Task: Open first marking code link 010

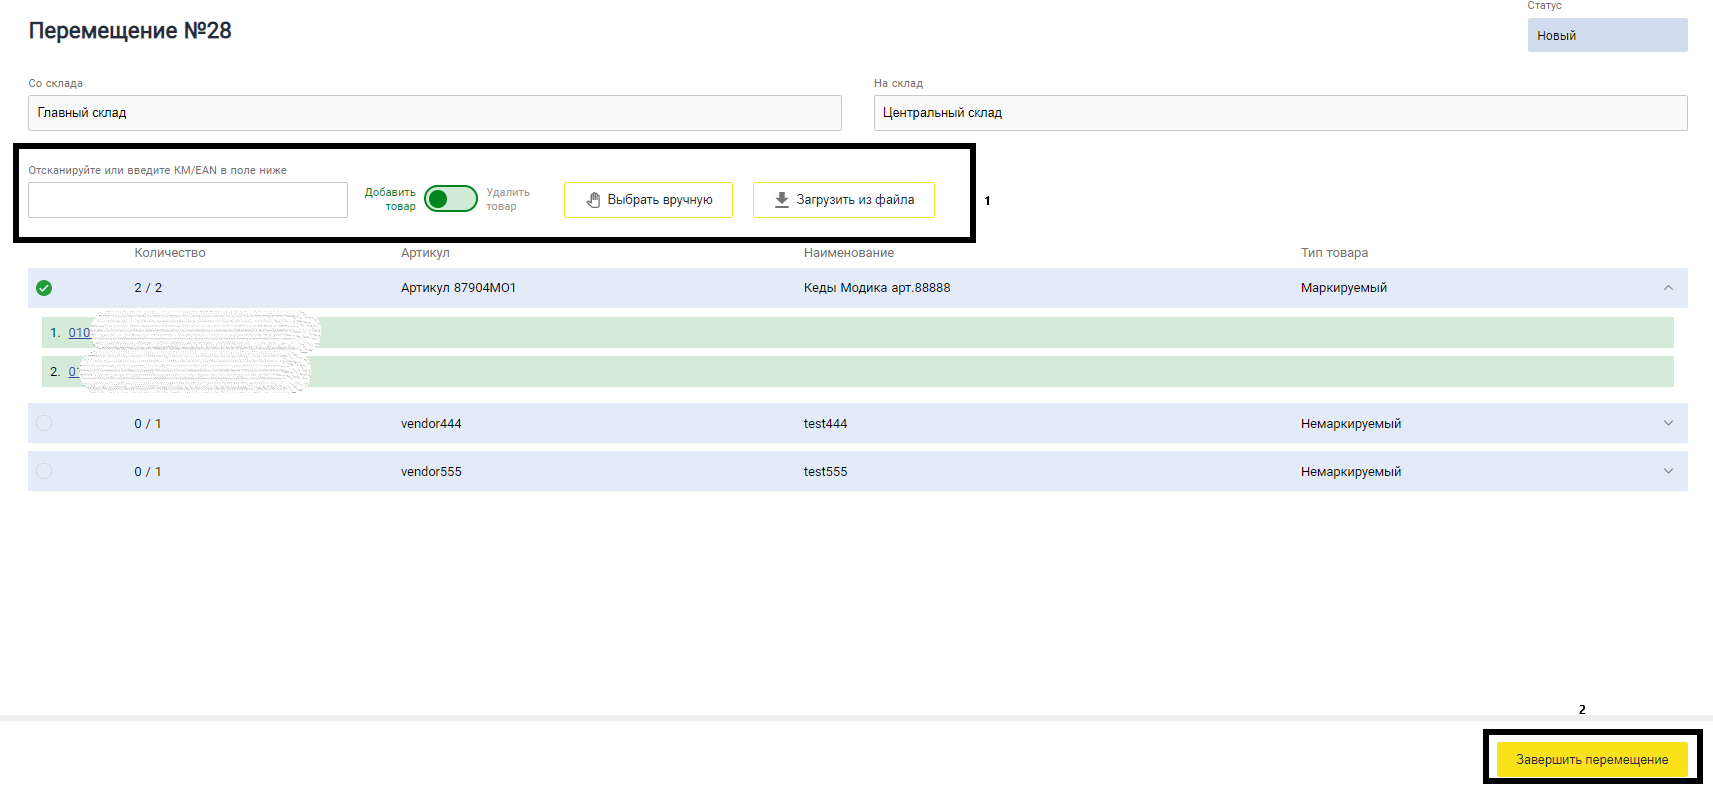Action: click(x=79, y=333)
